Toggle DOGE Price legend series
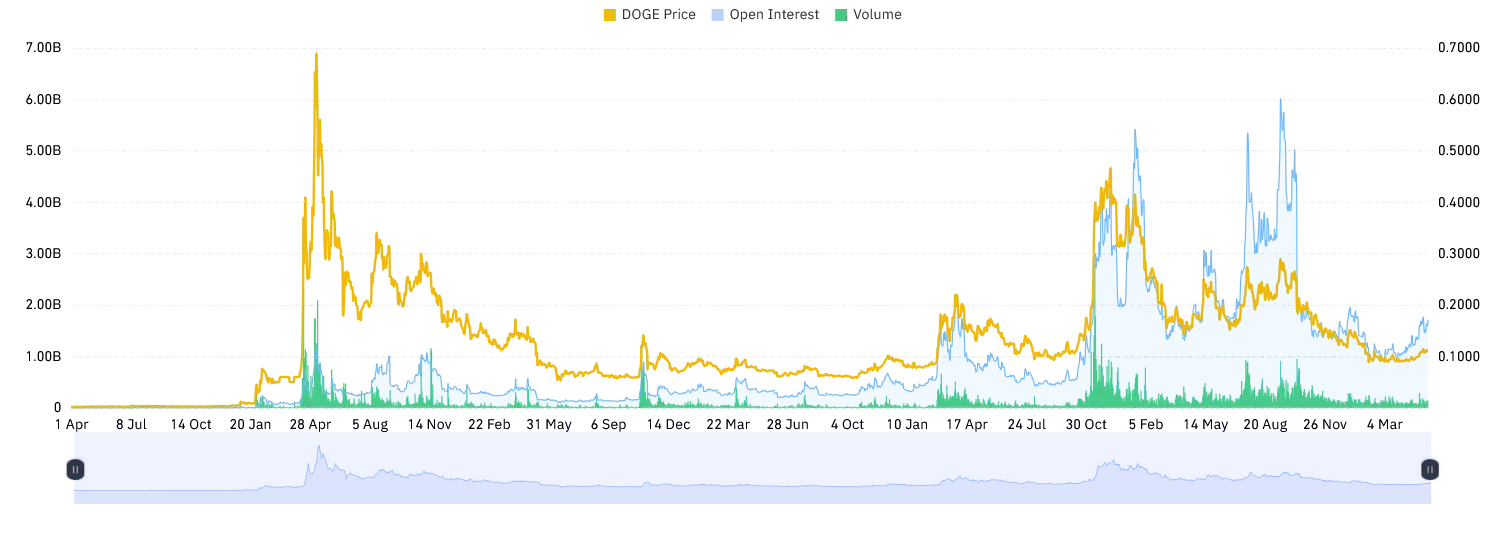Screen dimensions: 1506x540 coord(649,15)
